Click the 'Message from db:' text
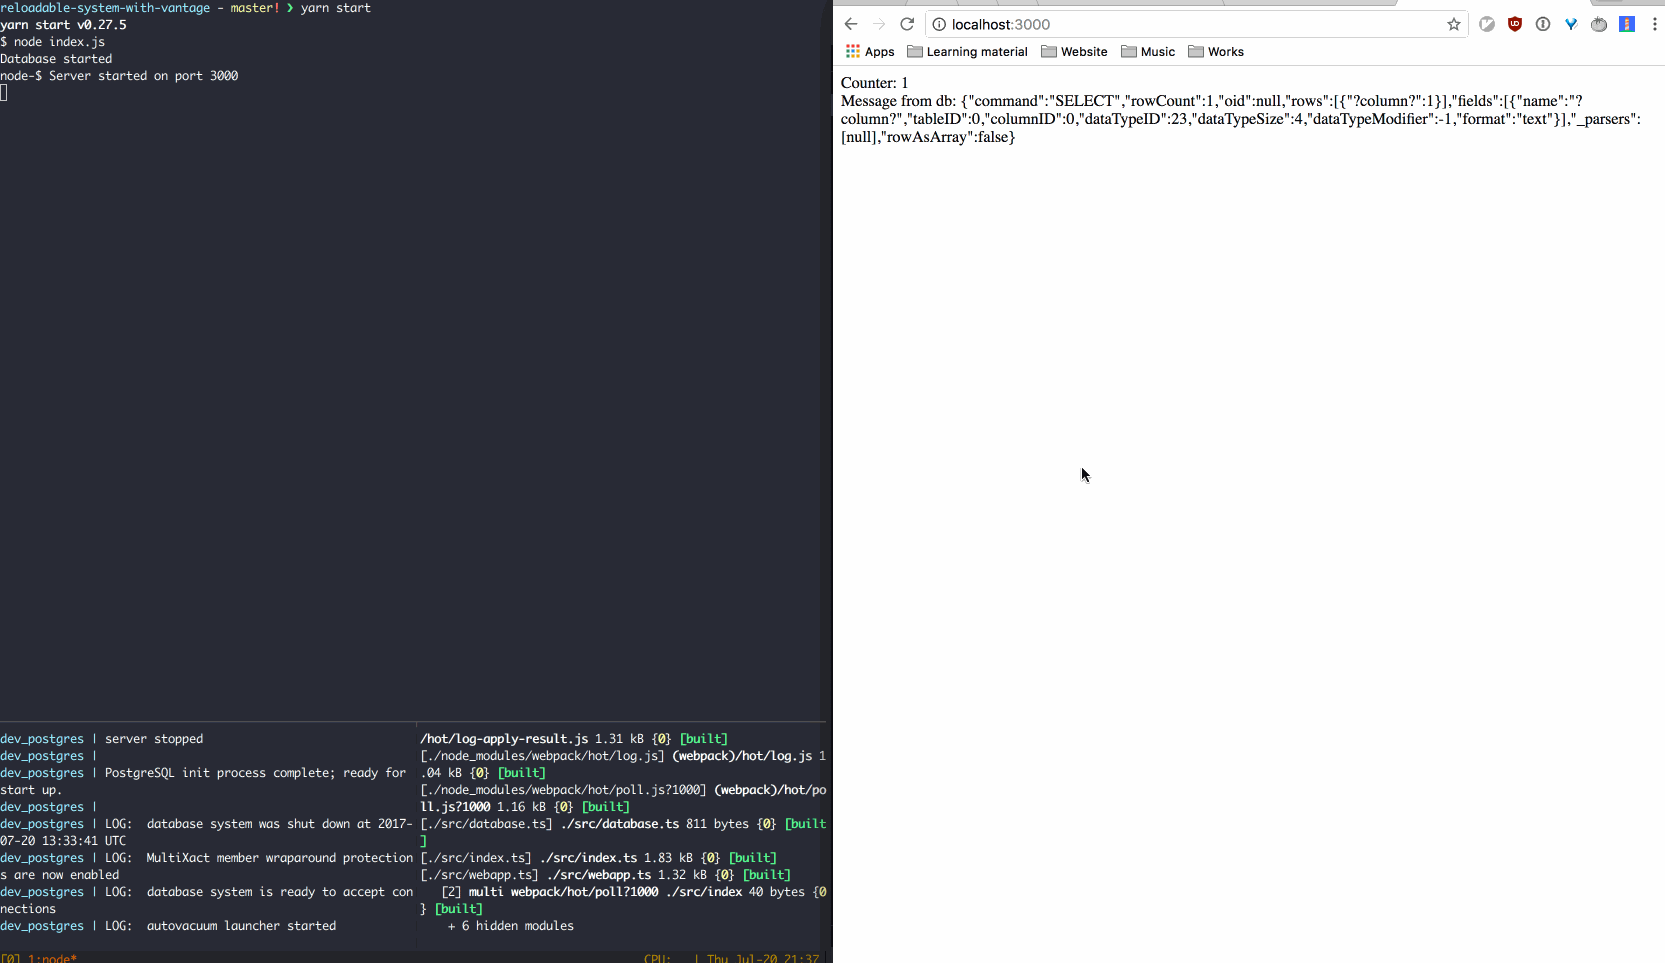1665x963 pixels. coord(899,101)
